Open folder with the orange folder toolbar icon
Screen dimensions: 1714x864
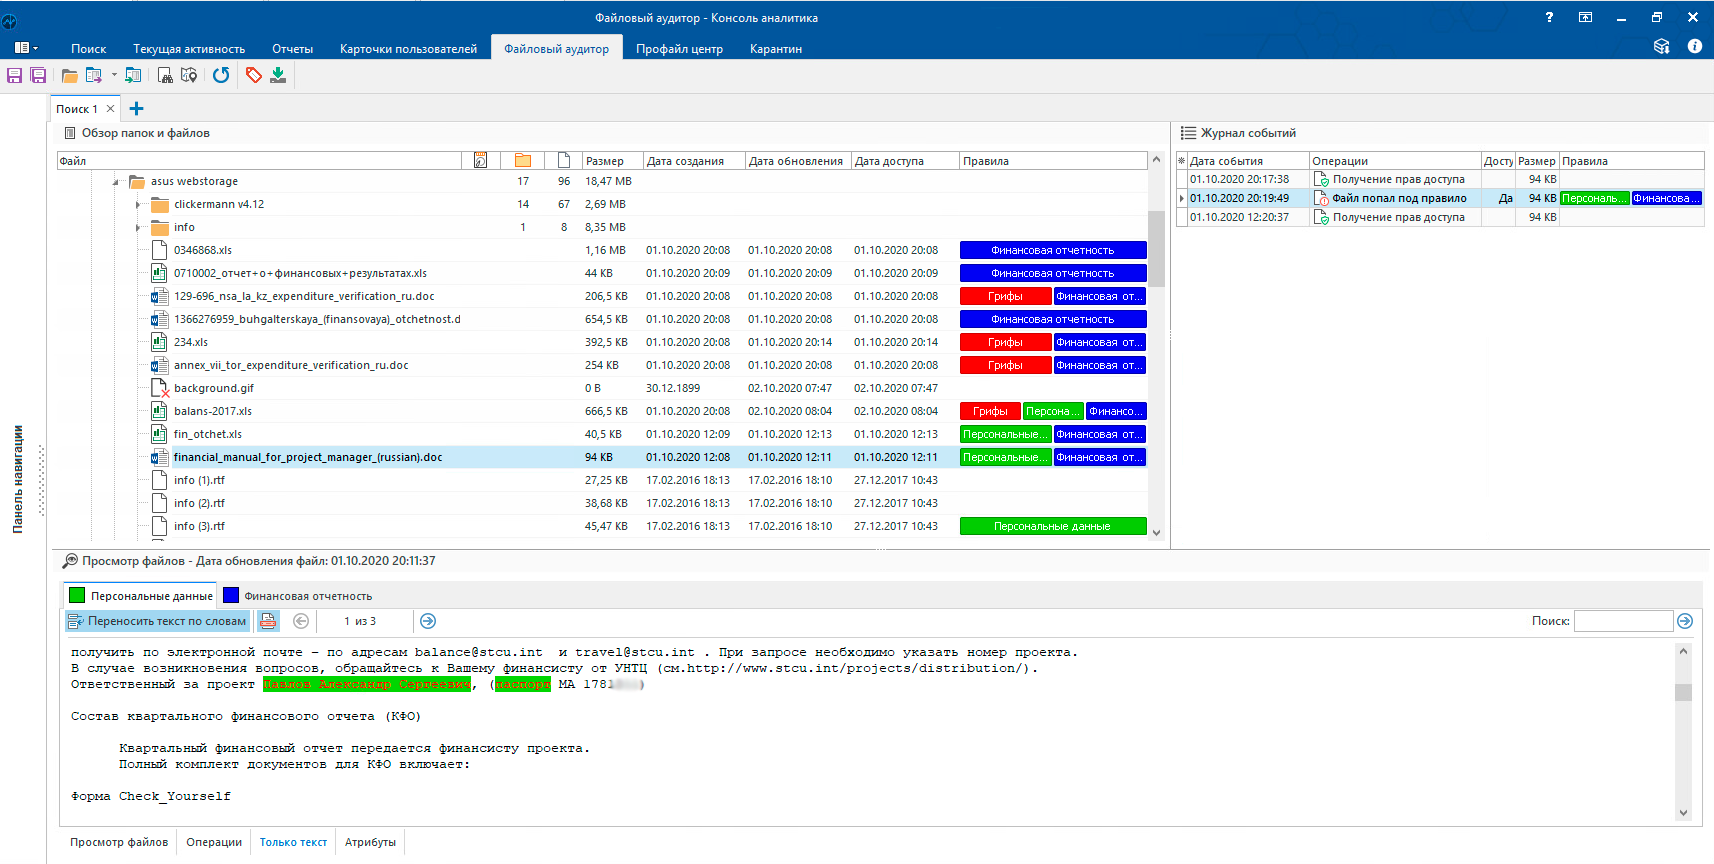(69, 75)
